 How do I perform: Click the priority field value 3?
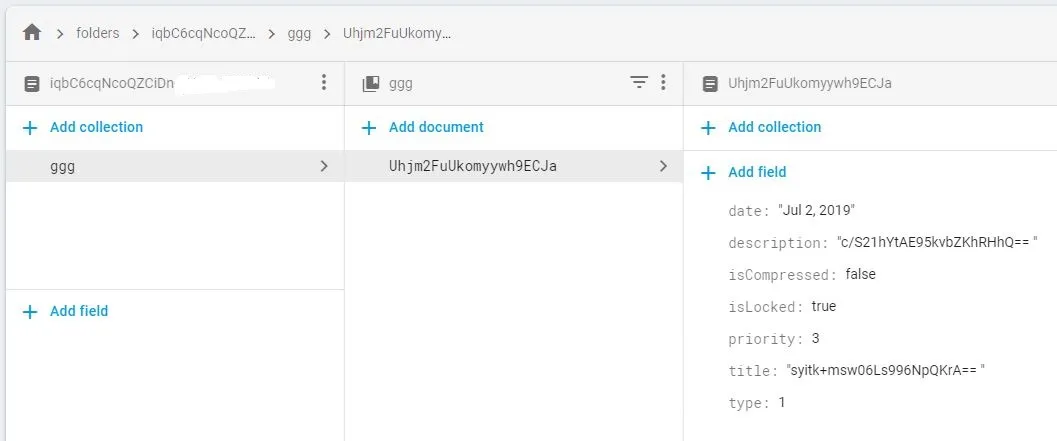pos(816,339)
